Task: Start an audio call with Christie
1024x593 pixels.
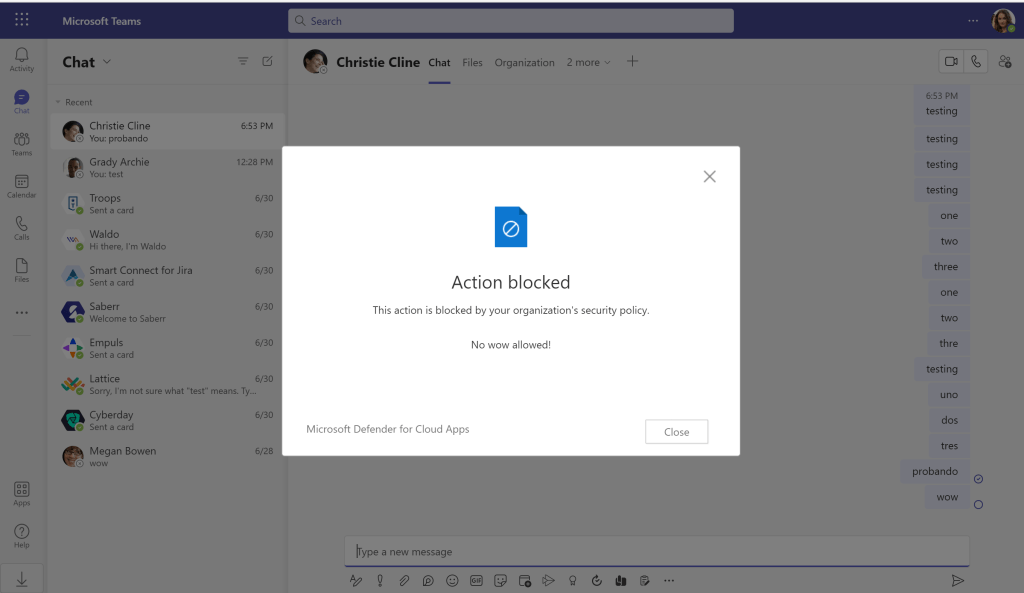Action: [x=975, y=62]
